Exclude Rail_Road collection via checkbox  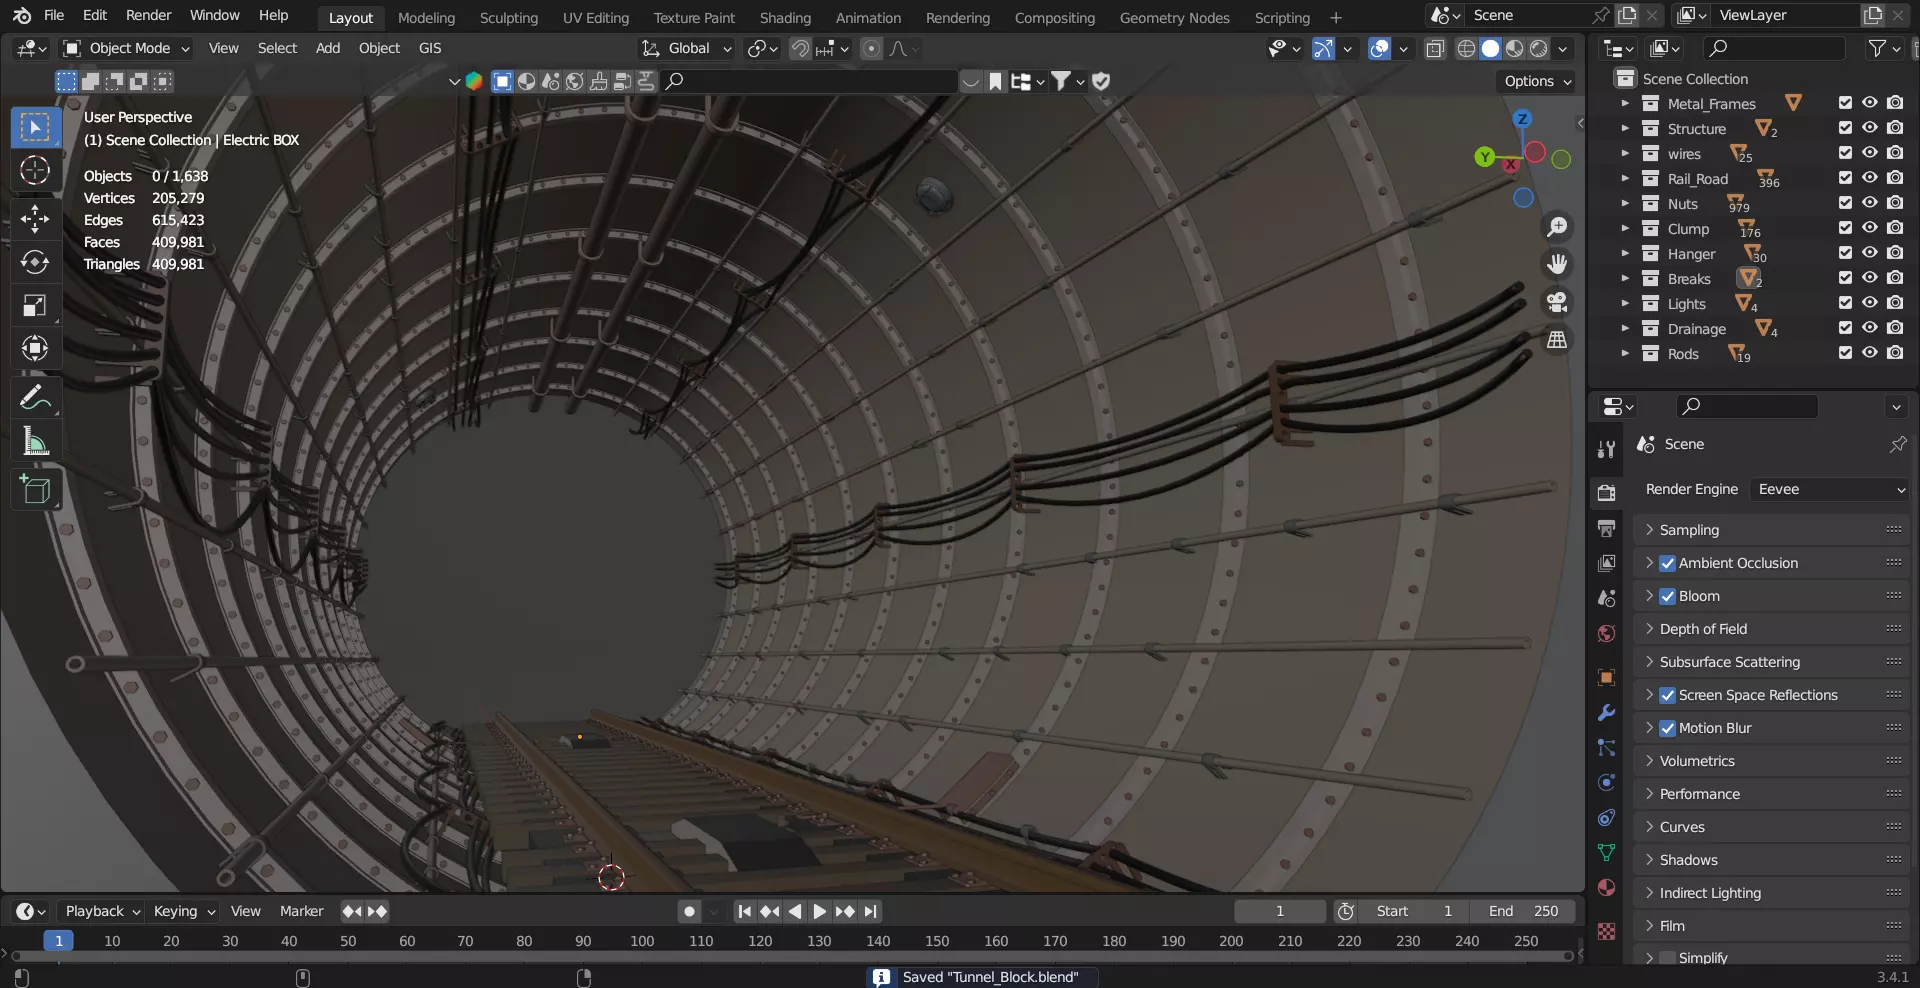click(x=1845, y=178)
